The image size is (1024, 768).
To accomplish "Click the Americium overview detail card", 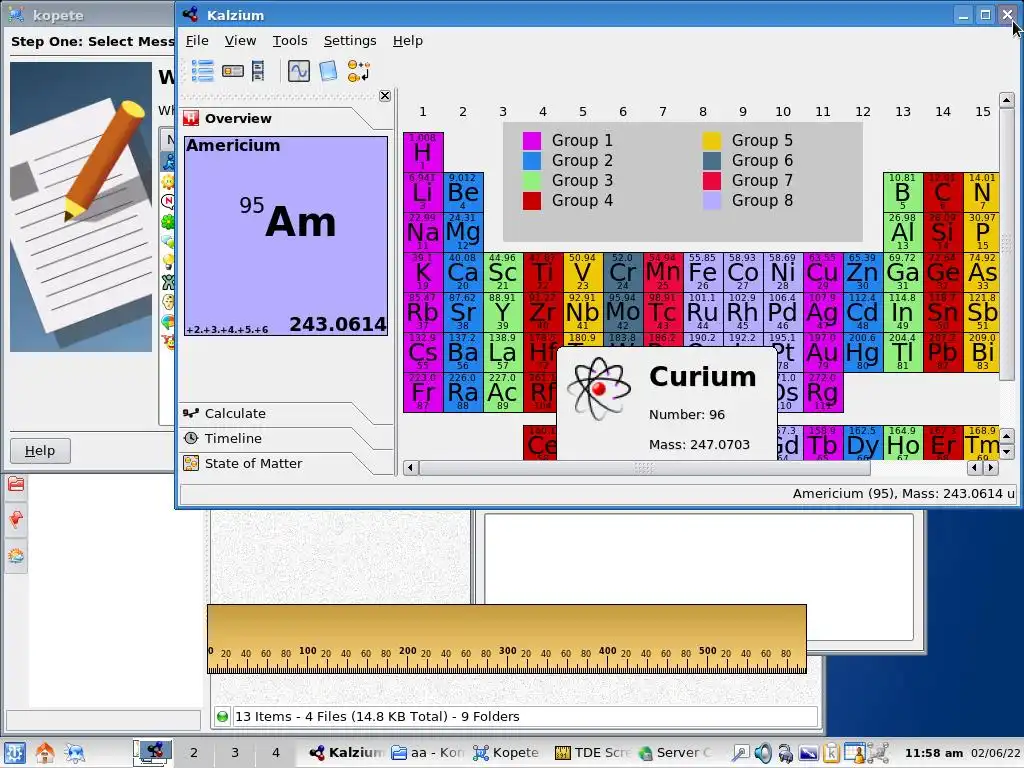I will [286, 236].
